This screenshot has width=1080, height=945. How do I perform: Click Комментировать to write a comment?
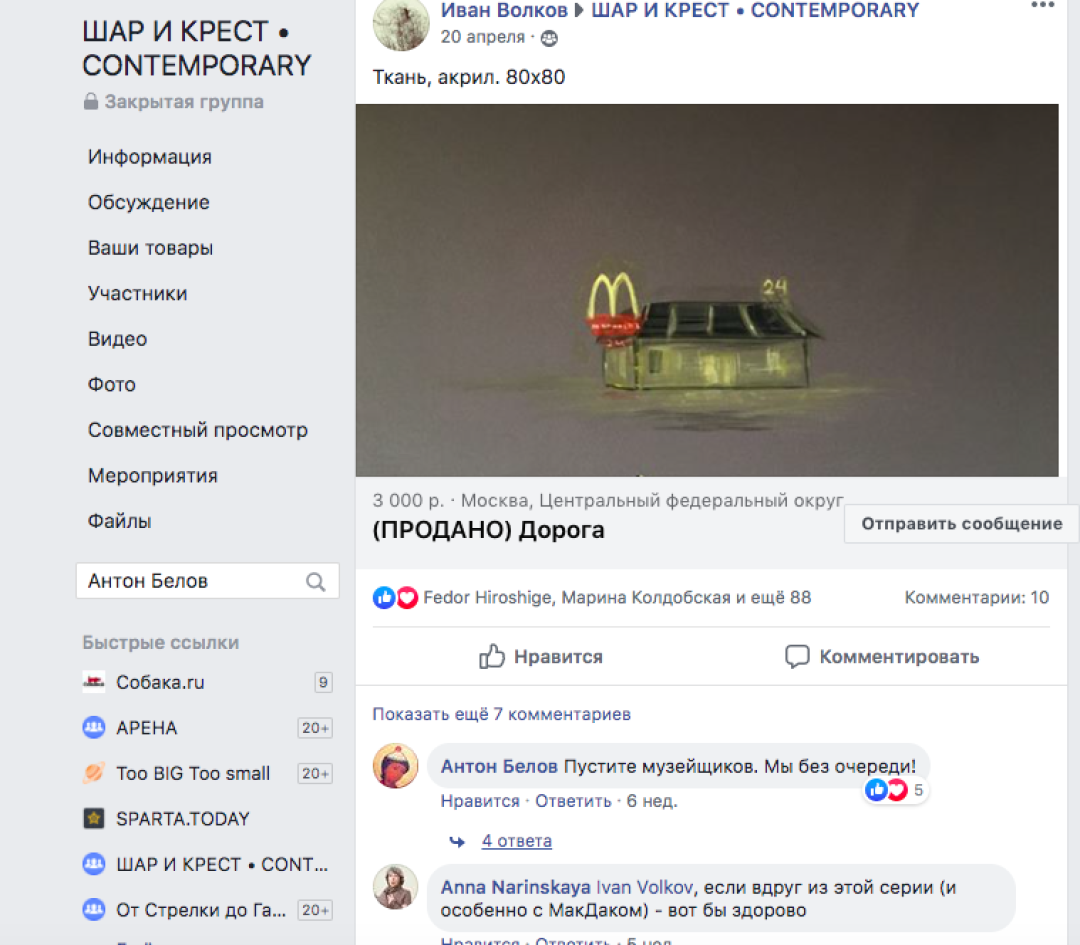point(882,657)
